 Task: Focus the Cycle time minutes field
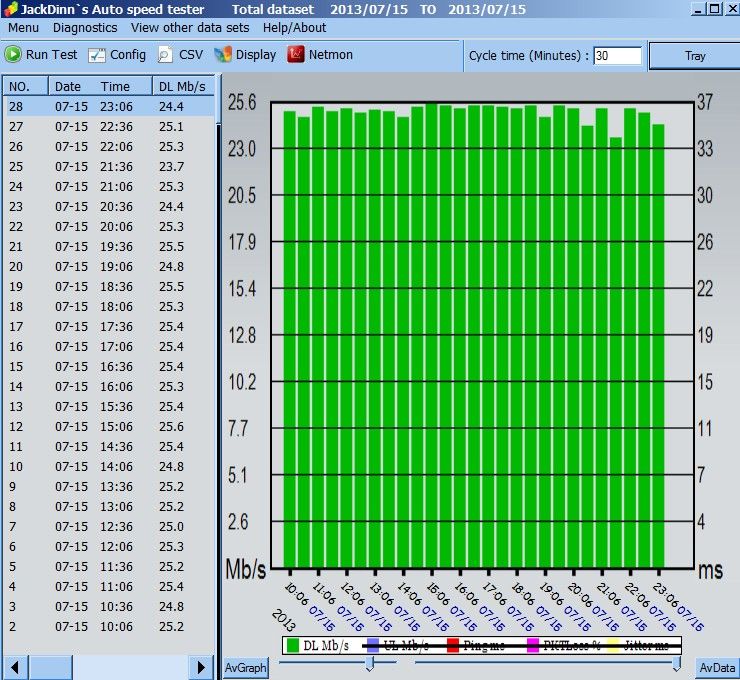click(617, 56)
